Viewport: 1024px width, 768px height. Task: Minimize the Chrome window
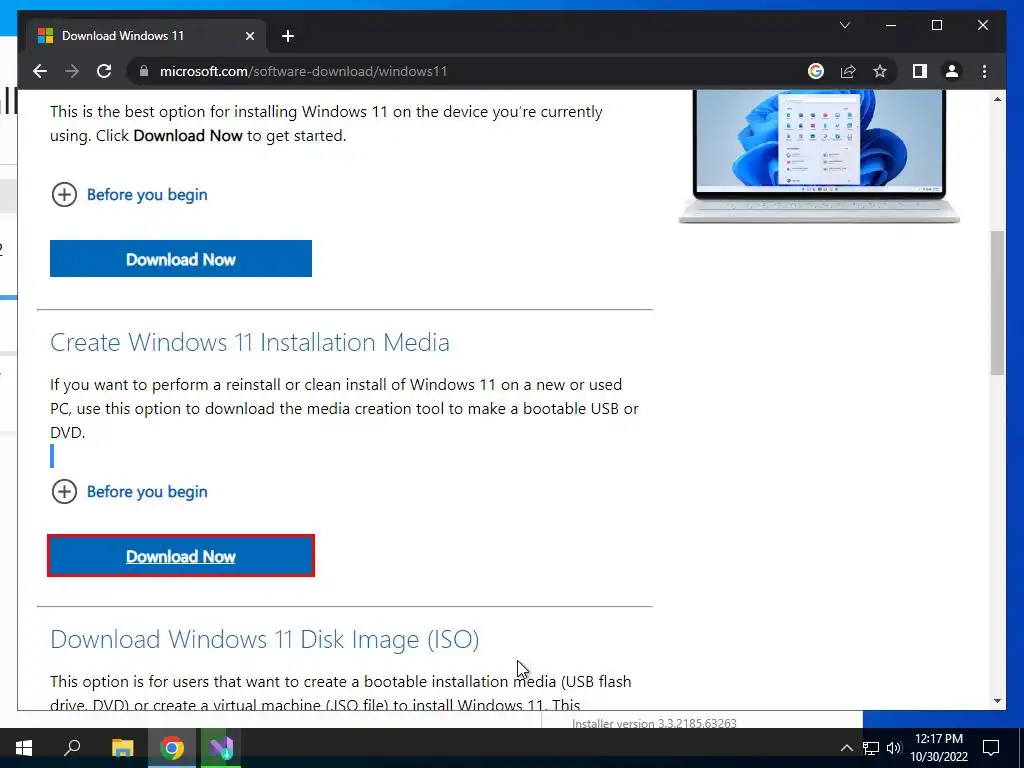pyautogui.click(x=891, y=25)
